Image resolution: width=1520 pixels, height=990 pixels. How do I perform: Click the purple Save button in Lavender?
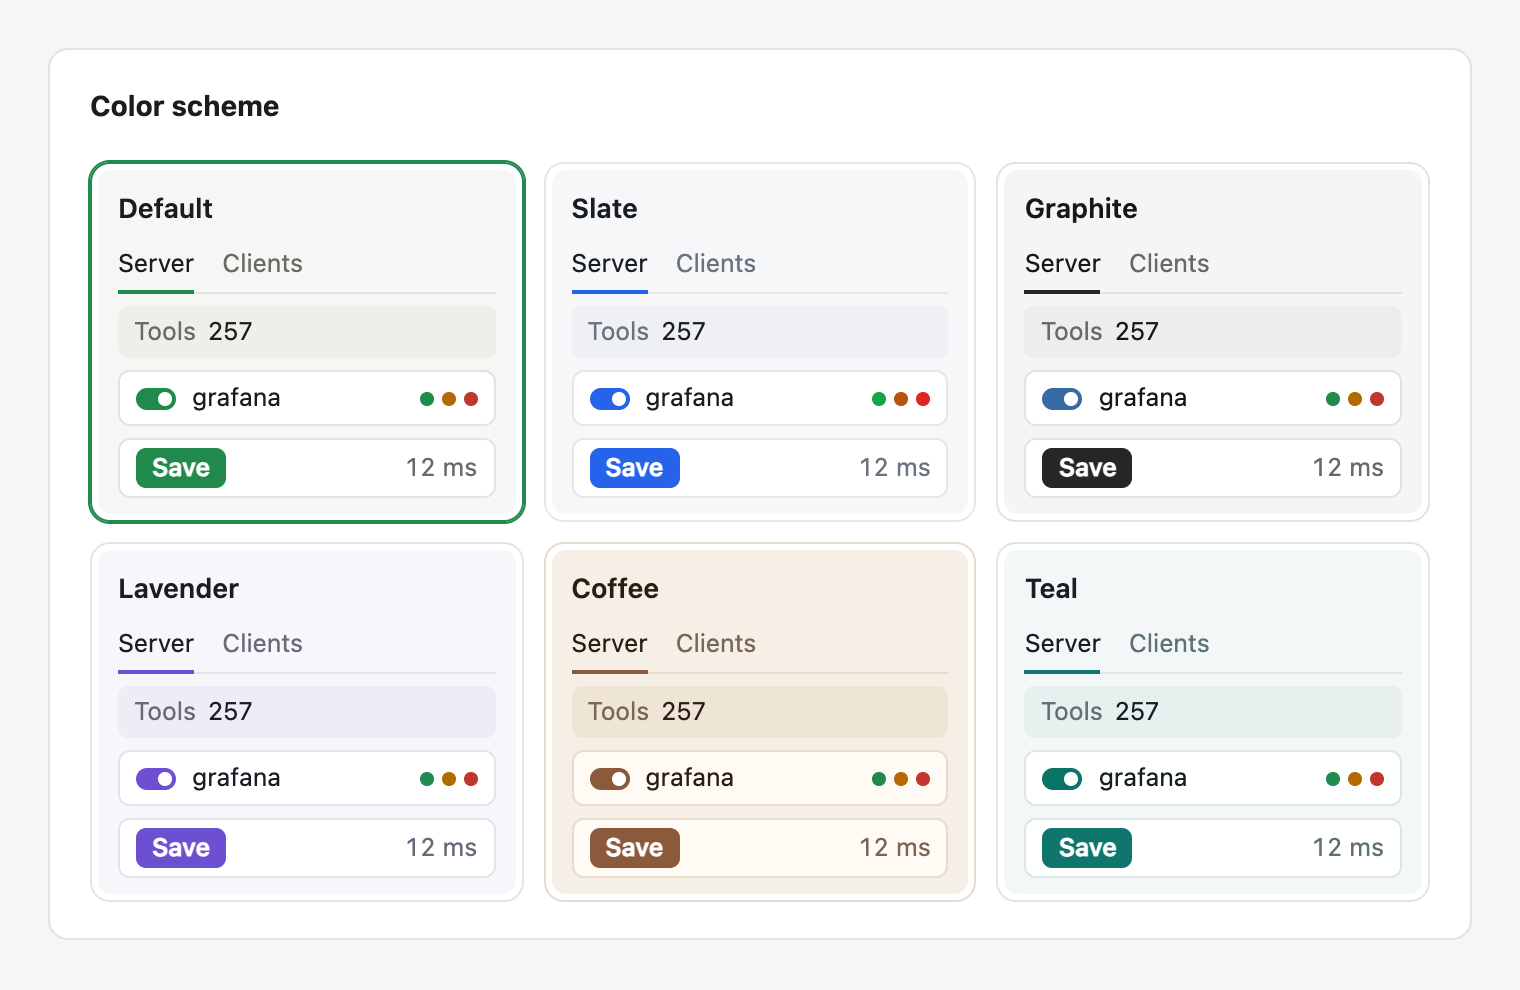(181, 848)
